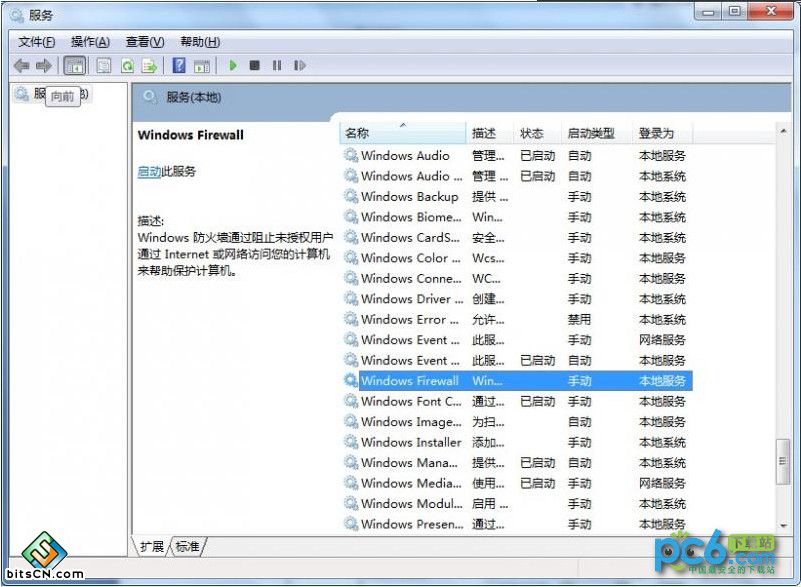Switch to the 标准 tab
This screenshot has height=587, width=801.
click(187, 547)
